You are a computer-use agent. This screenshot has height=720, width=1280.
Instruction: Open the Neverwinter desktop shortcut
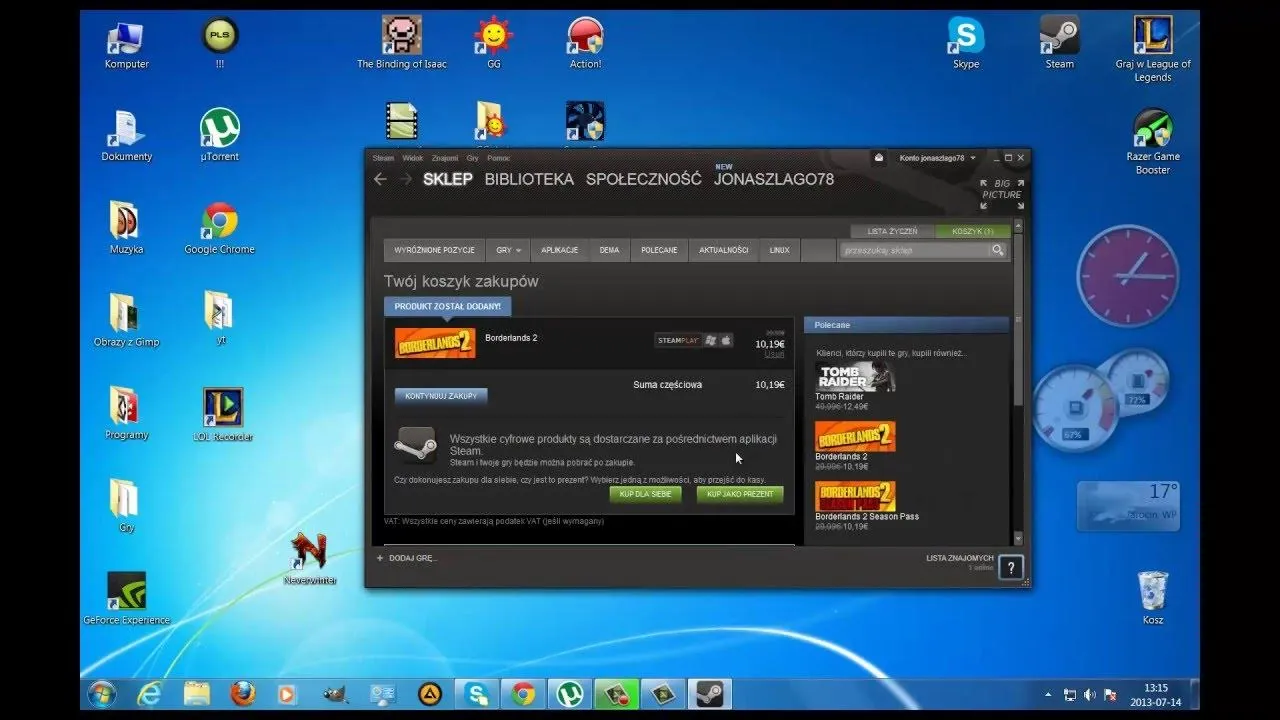tap(309, 559)
